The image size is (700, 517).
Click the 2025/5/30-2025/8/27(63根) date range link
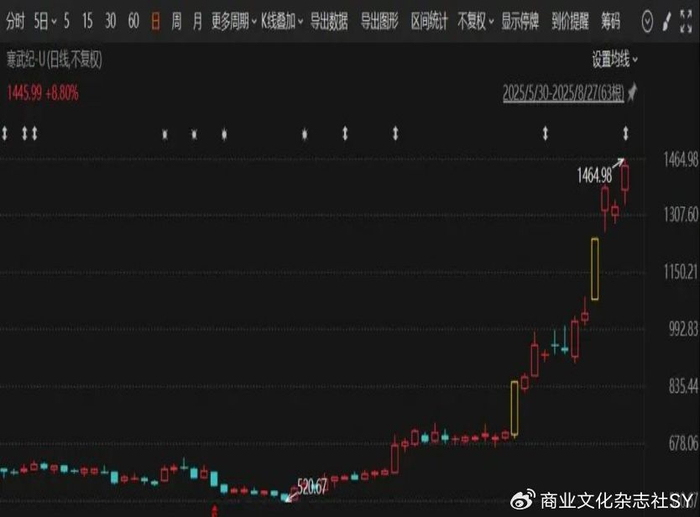563,93
